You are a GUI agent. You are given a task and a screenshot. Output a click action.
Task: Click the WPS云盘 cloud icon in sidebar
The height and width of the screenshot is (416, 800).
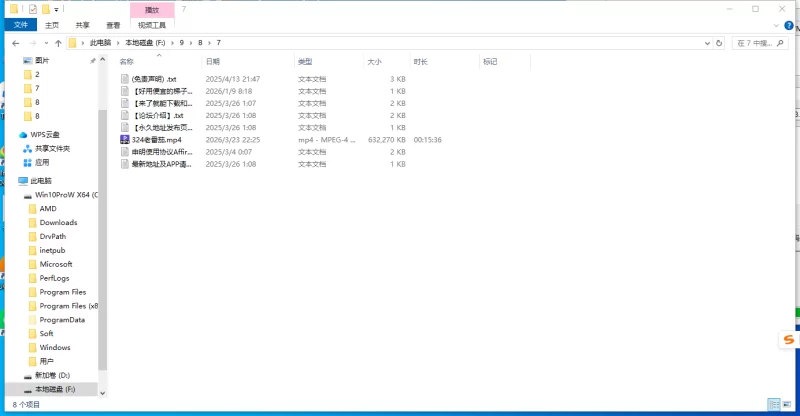tap(24, 134)
